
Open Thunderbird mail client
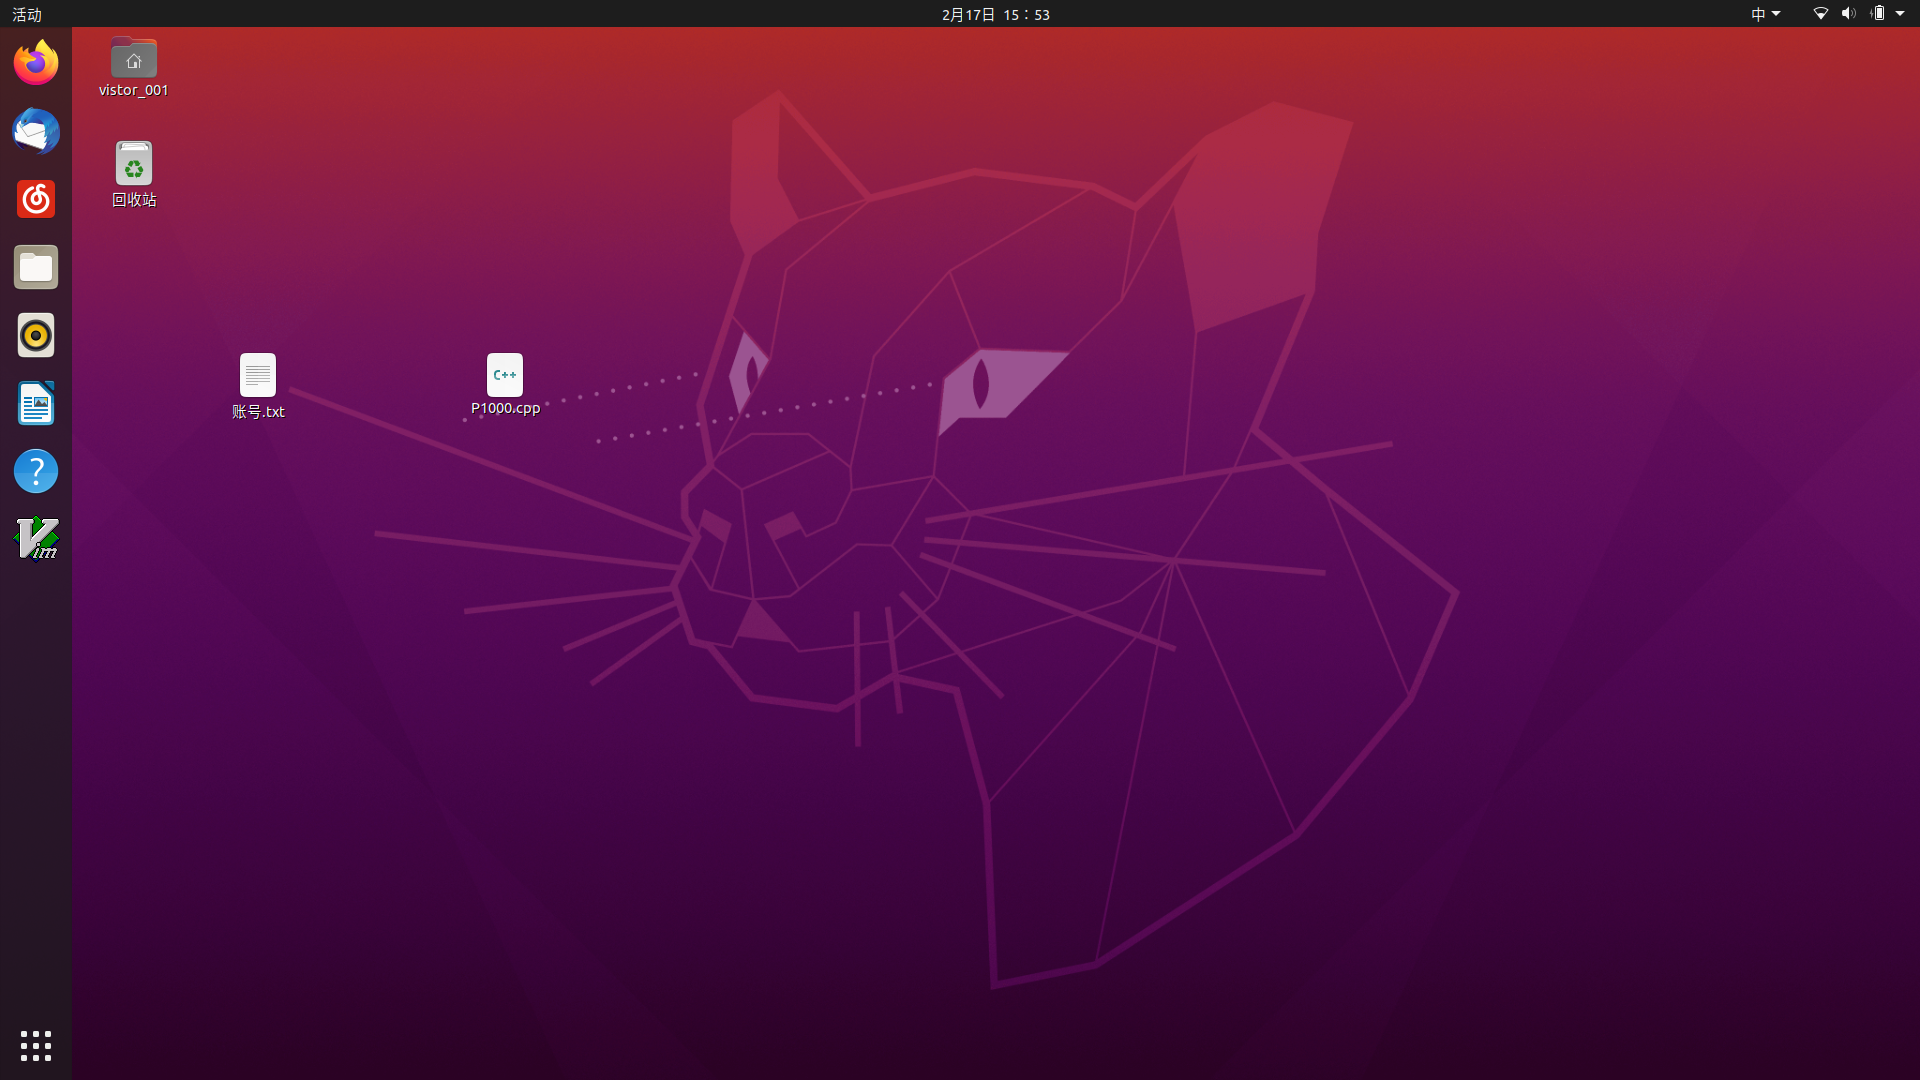pyautogui.click(x=36, y=131)
